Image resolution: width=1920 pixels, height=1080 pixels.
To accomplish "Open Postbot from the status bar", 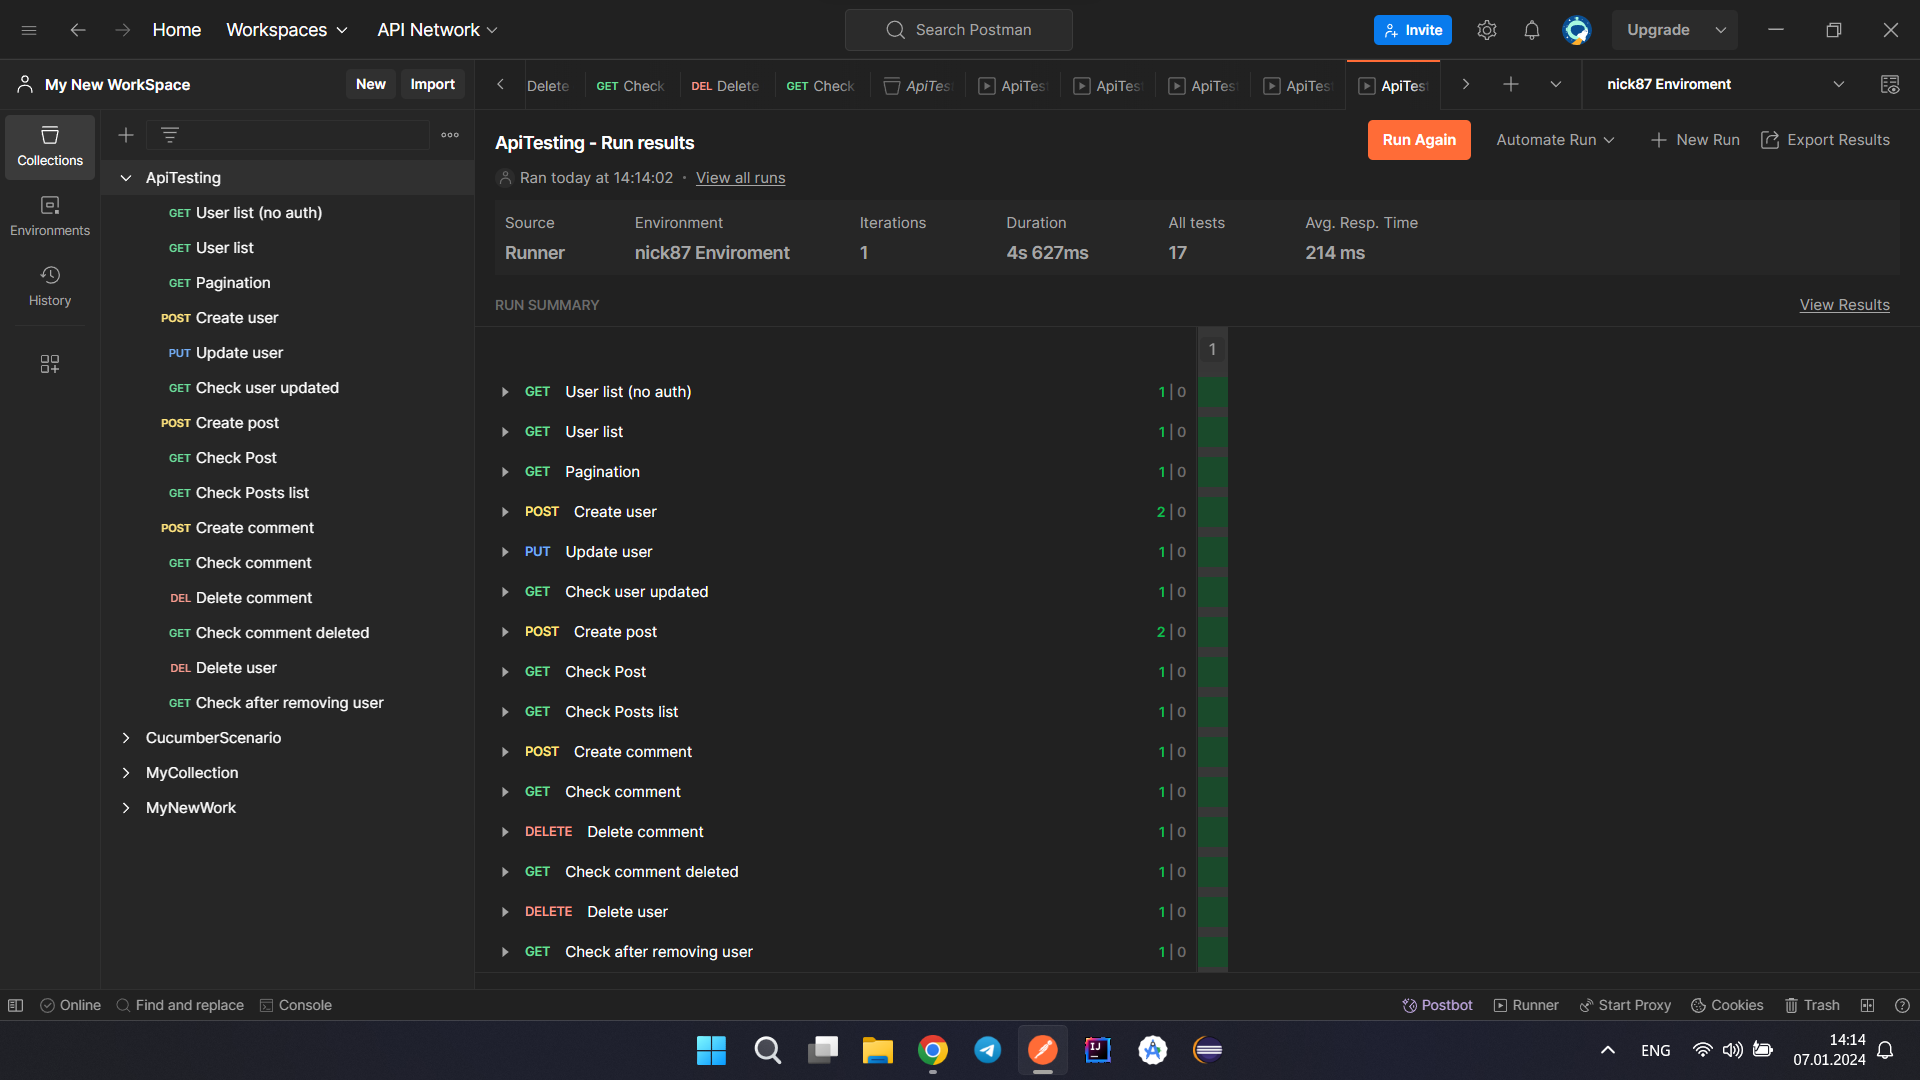I will click(x=1437, y=1005).
